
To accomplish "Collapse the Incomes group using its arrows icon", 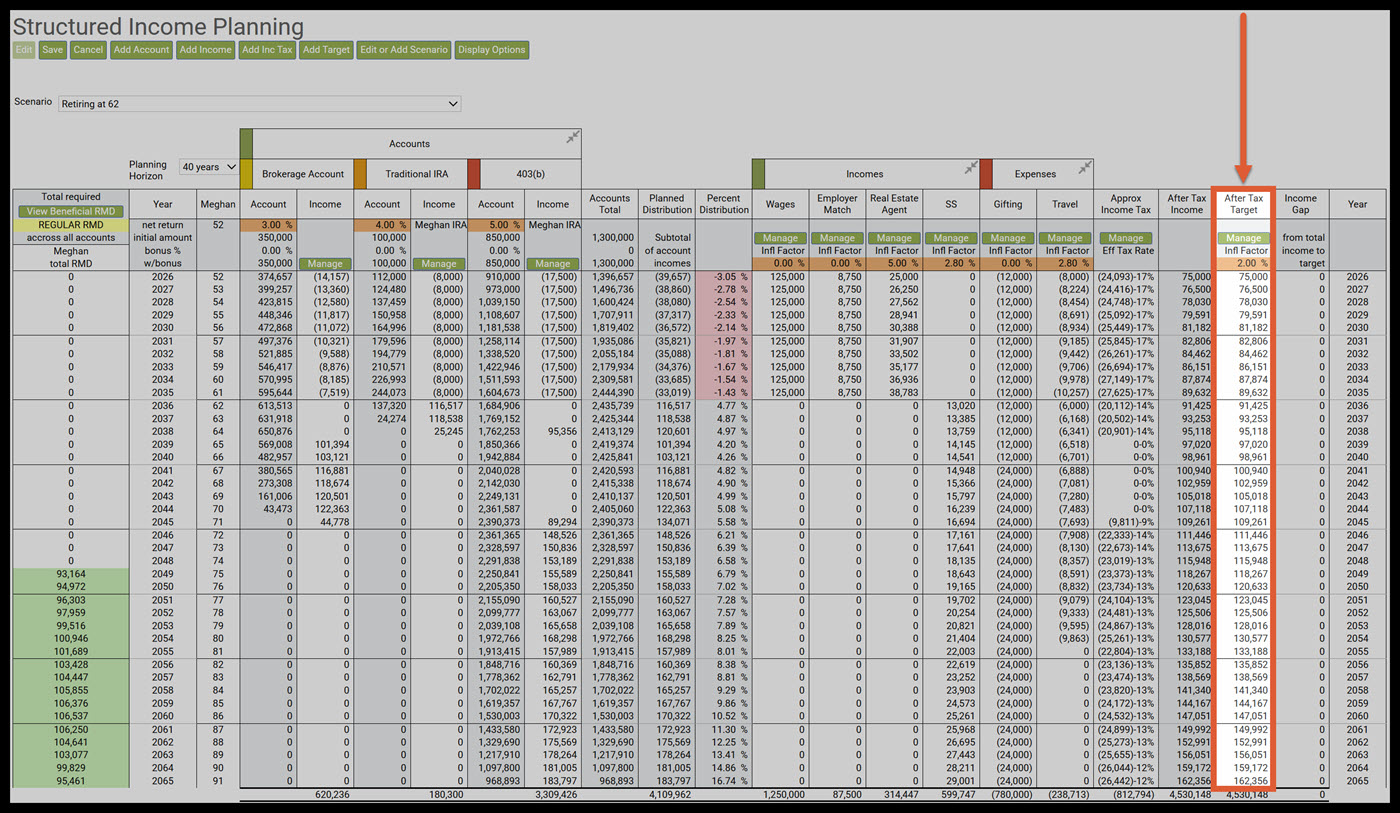I will 969,167.
